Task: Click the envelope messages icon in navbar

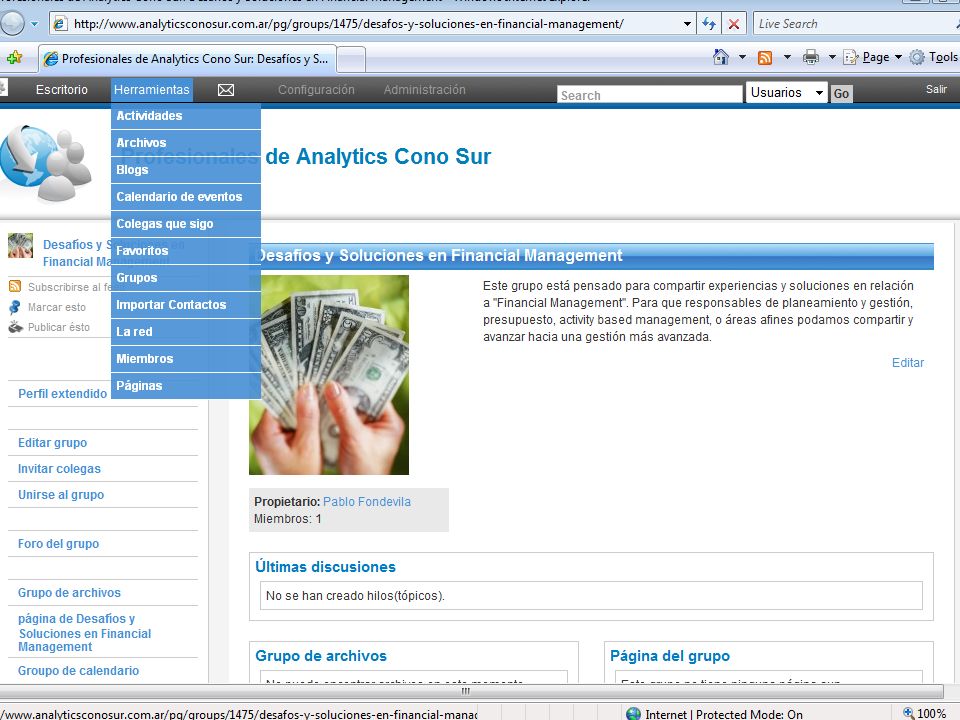Action: point(226,90)
